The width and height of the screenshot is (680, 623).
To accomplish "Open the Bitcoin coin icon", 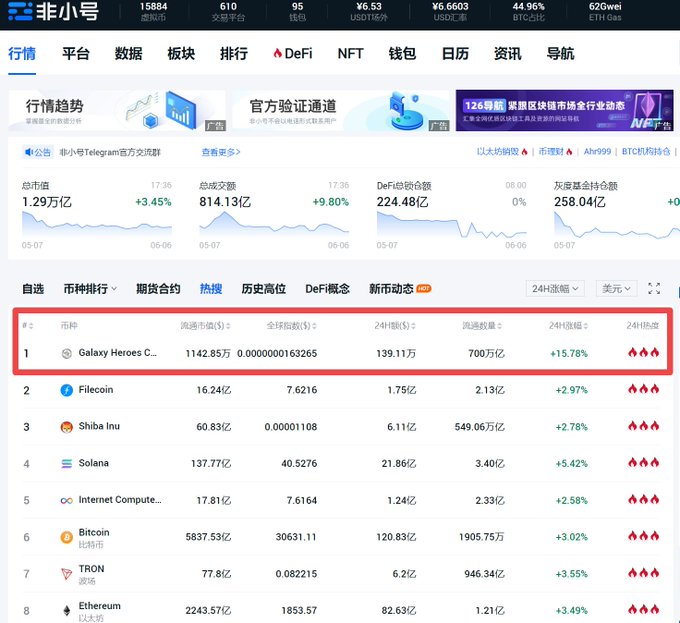I will pyautogui.click(x=66, y=538).
